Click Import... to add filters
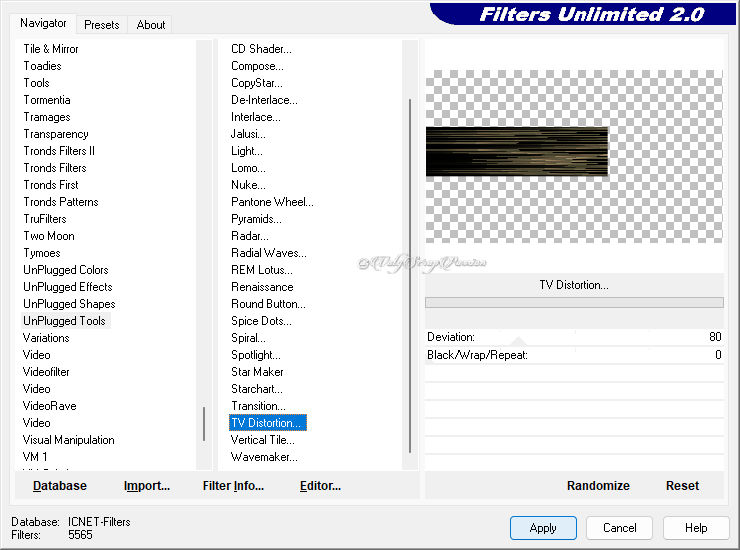740x550 pixels. (147, 486)
